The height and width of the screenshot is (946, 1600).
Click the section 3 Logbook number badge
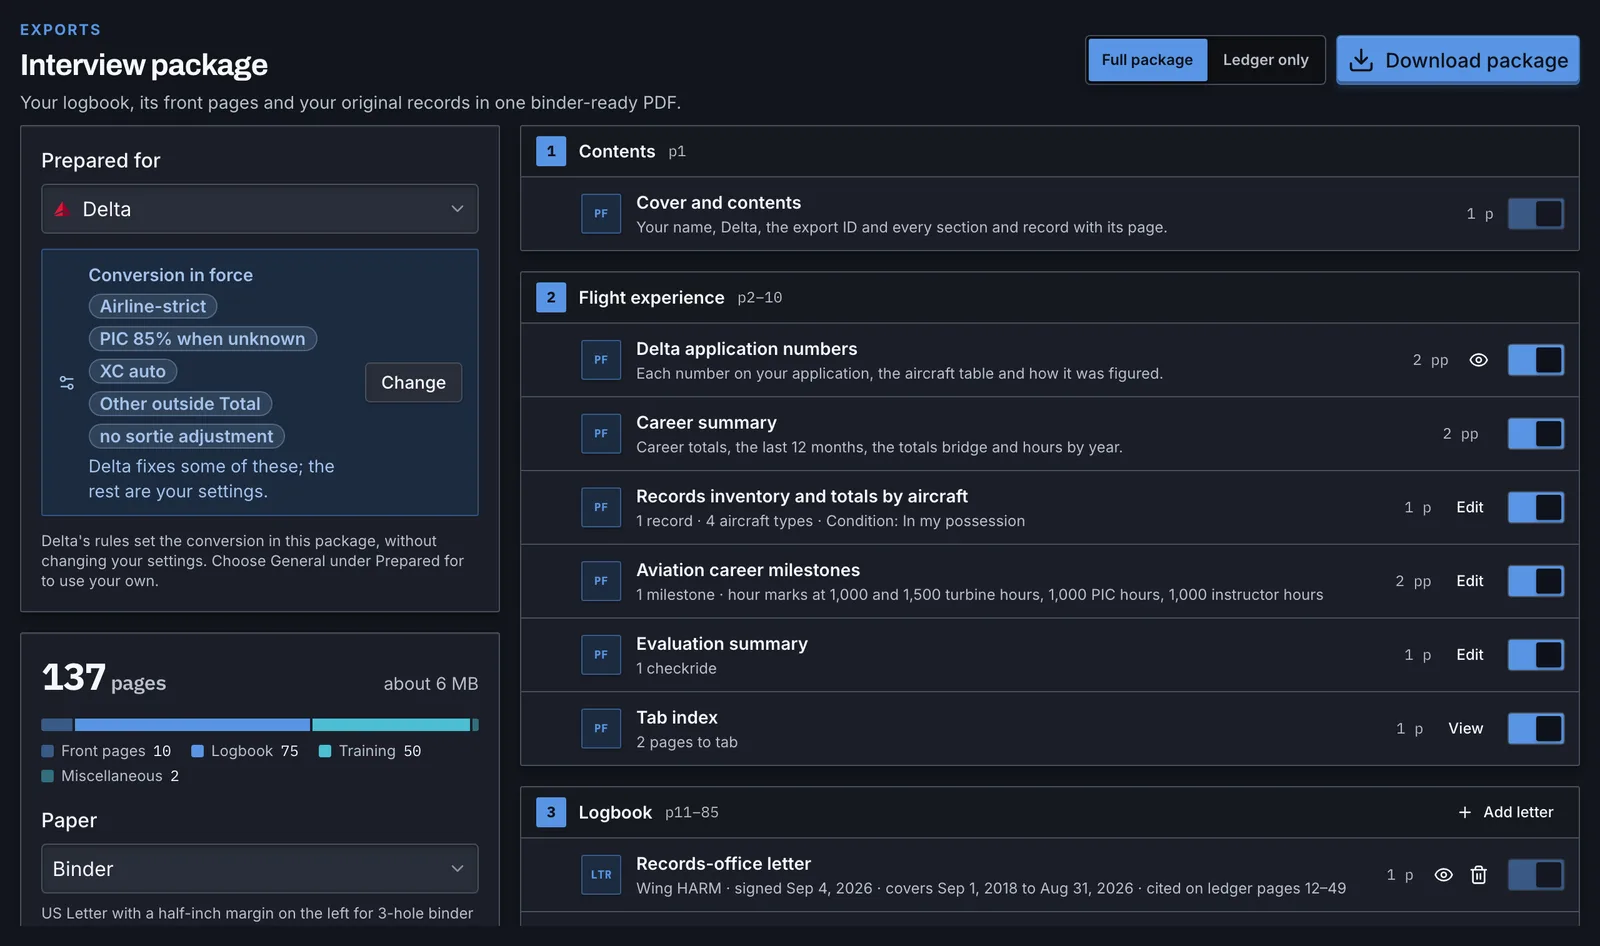551,812
